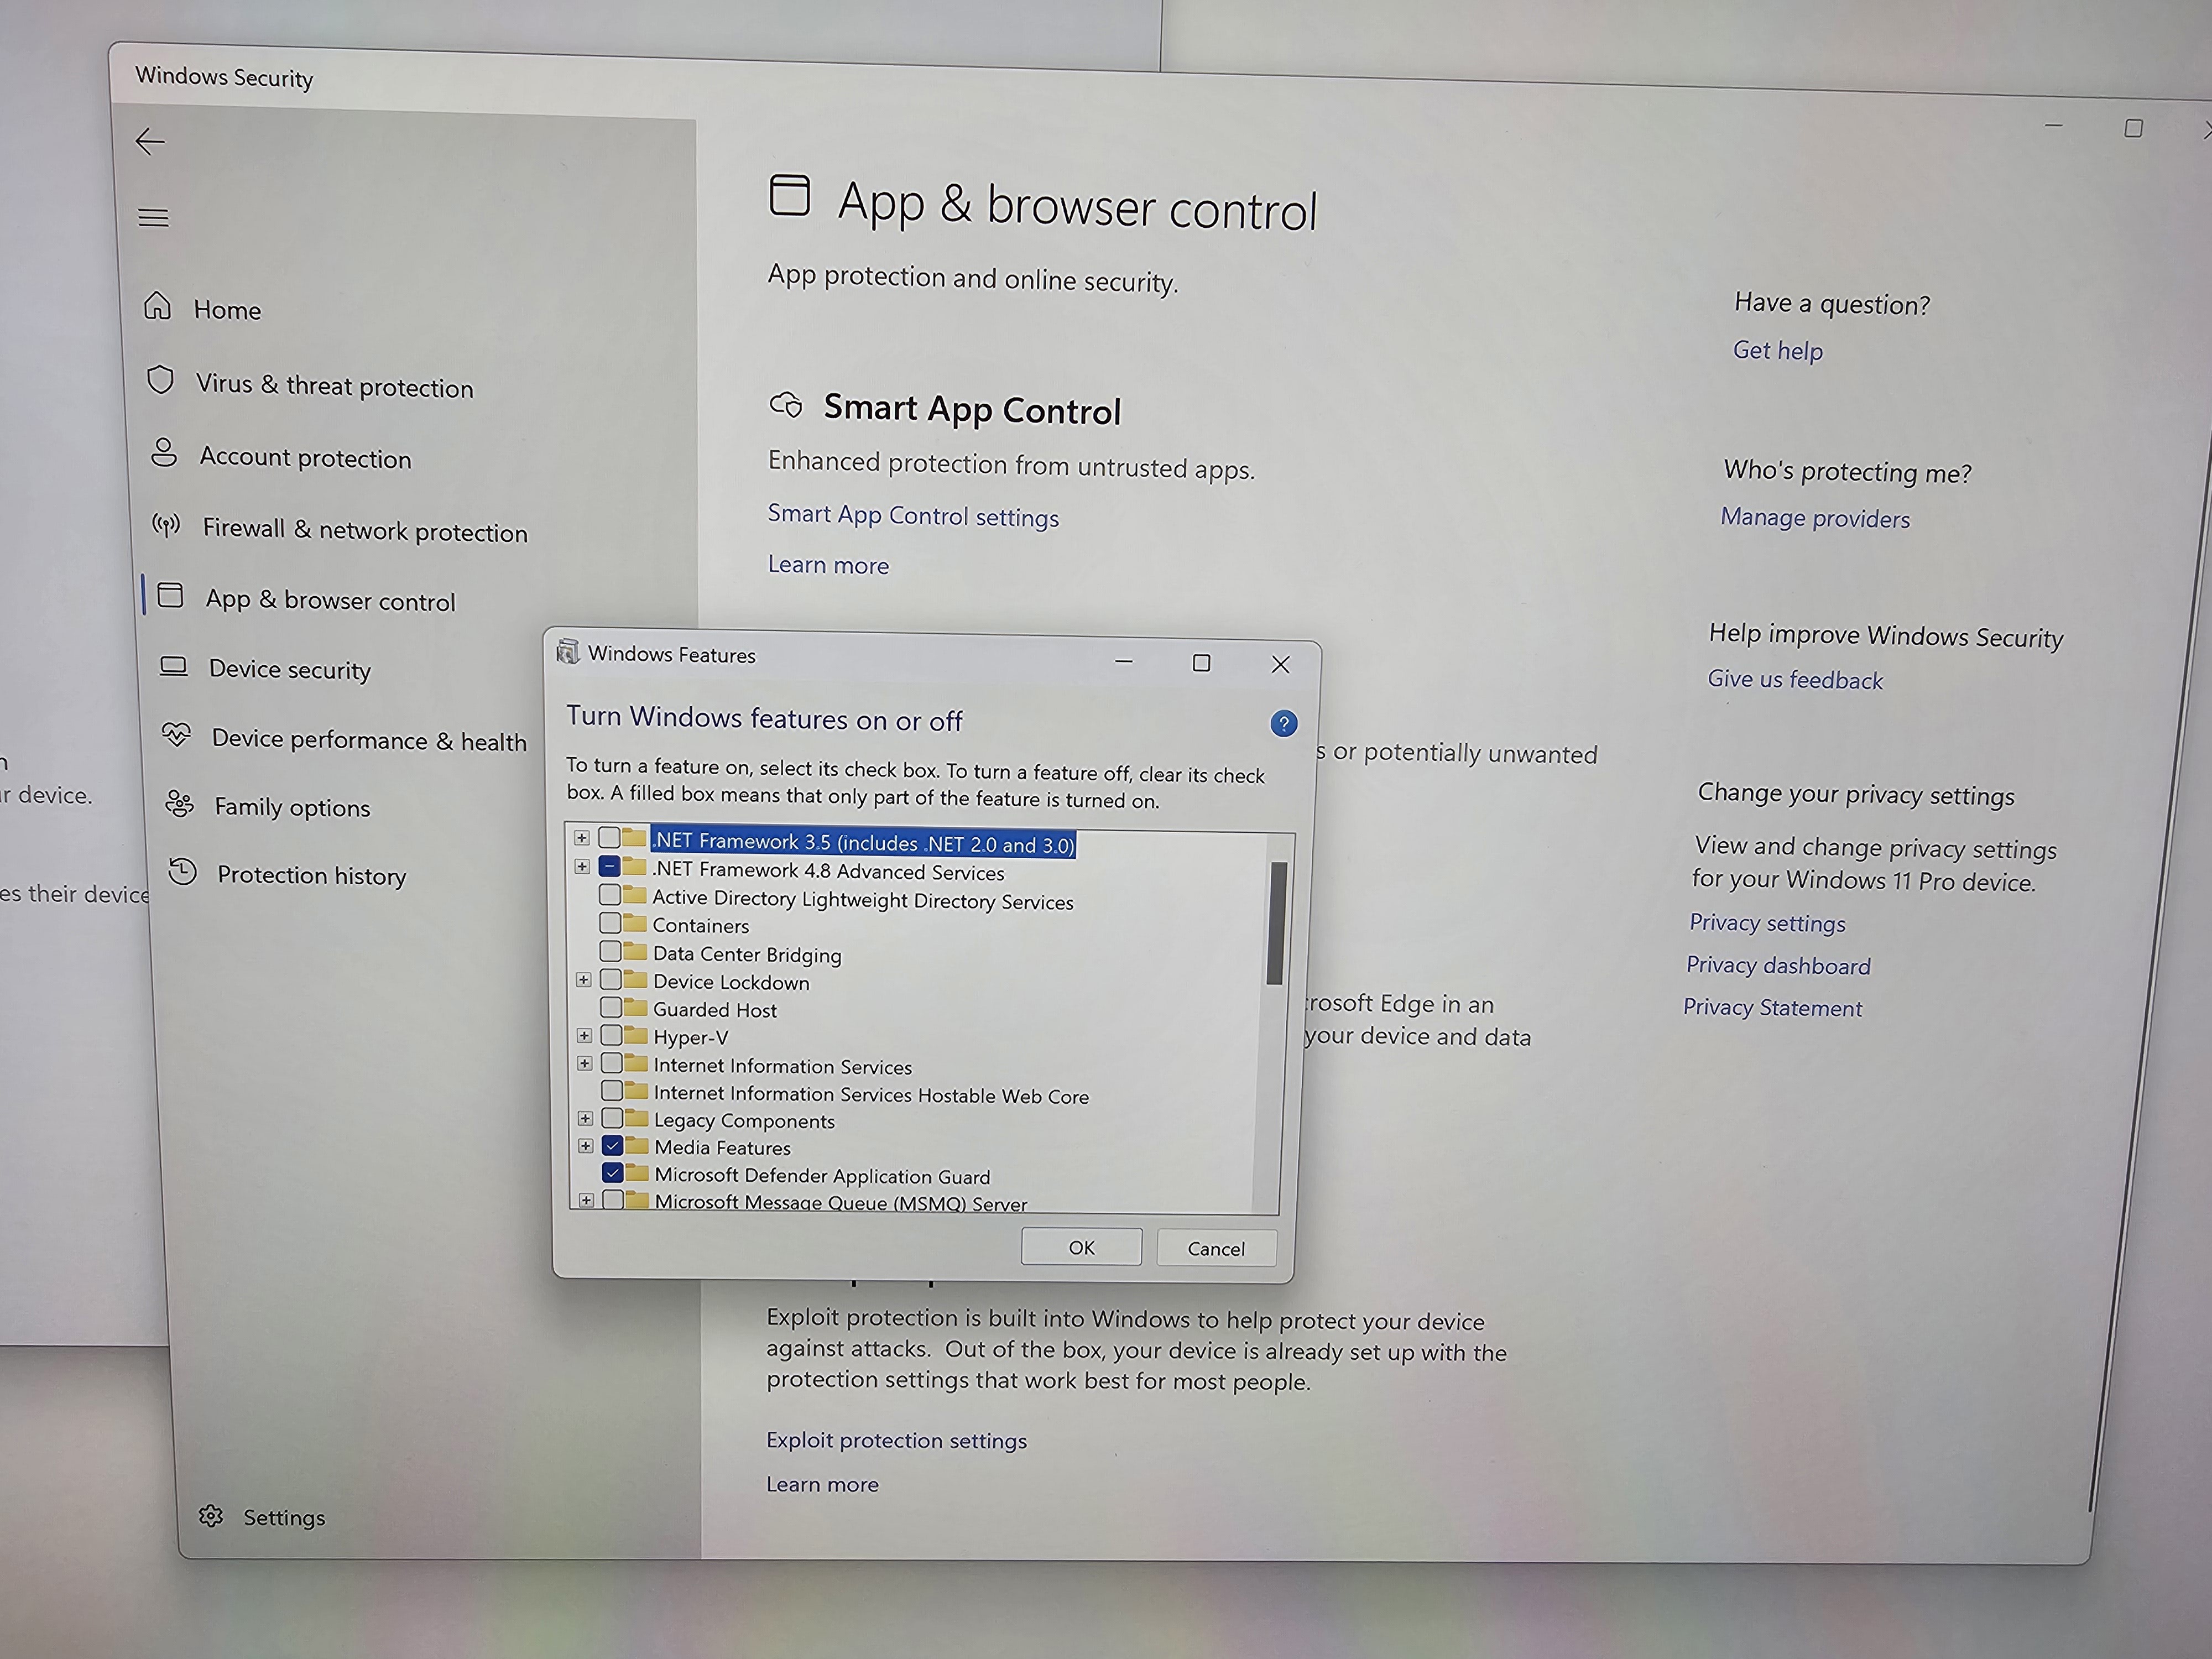Viewport: 2212px width, 1659px height.
Task: Uncheck the Media Features checkbox
Action: click(x=613, y=1145)
